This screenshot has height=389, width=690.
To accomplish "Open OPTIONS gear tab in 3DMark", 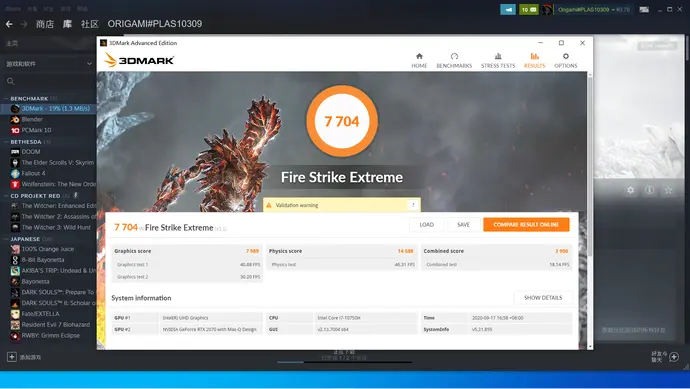I will pyautogui.click(x=565, y=60).
